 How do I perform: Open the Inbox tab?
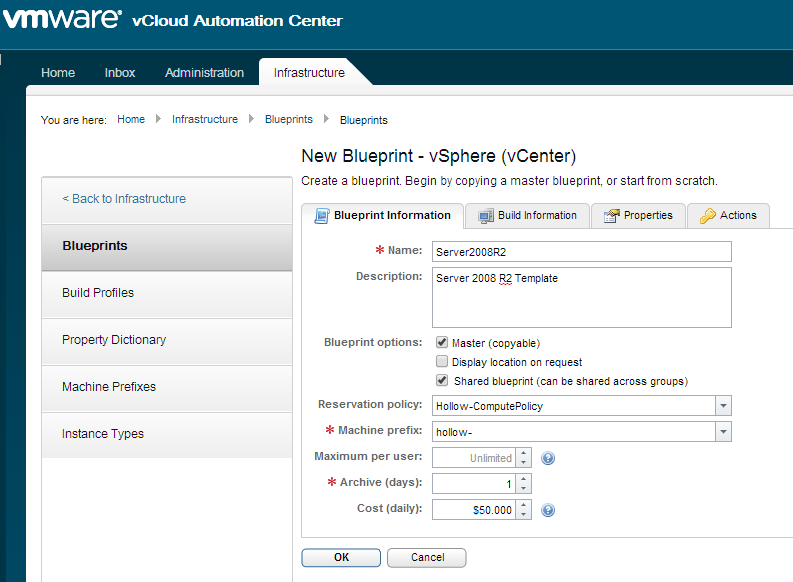tap(120, 73)
